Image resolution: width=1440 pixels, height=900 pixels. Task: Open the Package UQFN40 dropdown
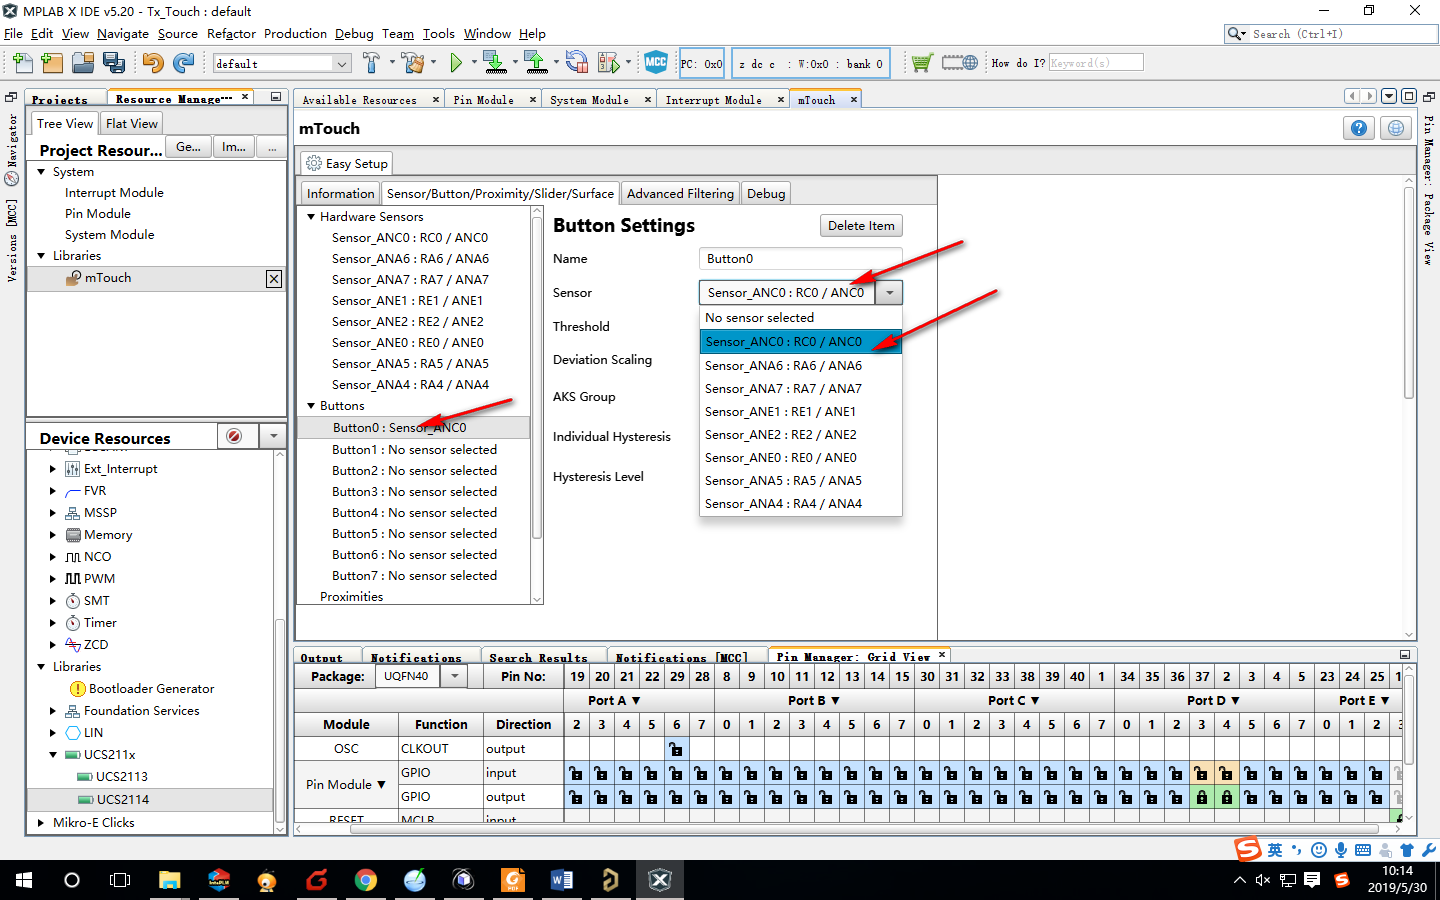pos(454,676)
